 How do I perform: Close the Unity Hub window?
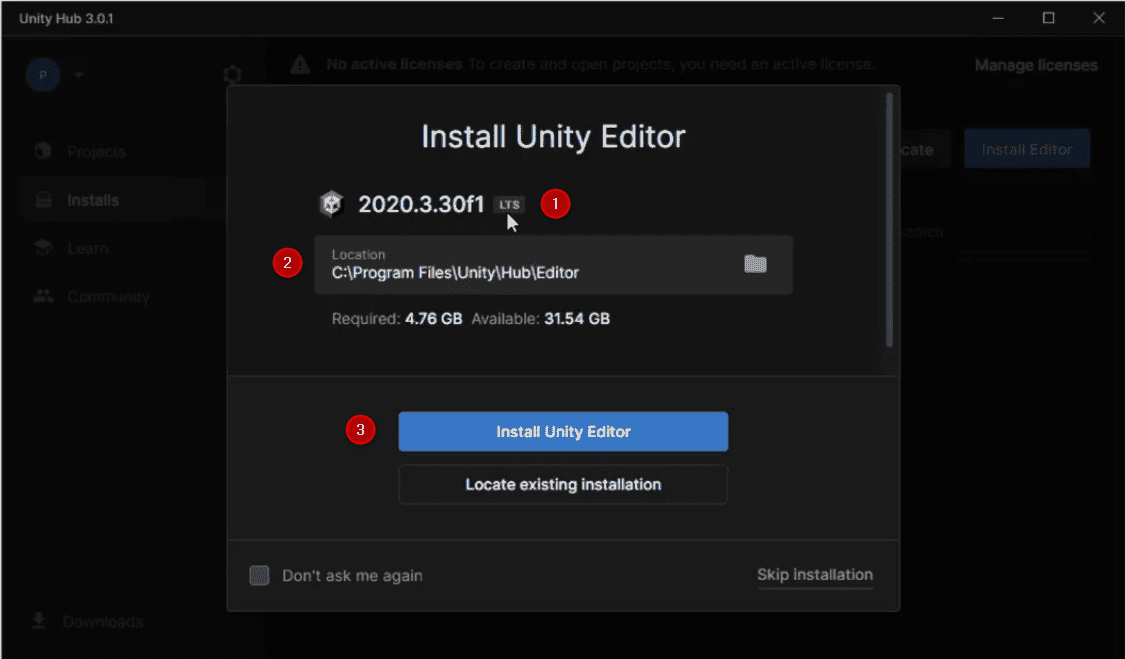[x=1098, y=18]
